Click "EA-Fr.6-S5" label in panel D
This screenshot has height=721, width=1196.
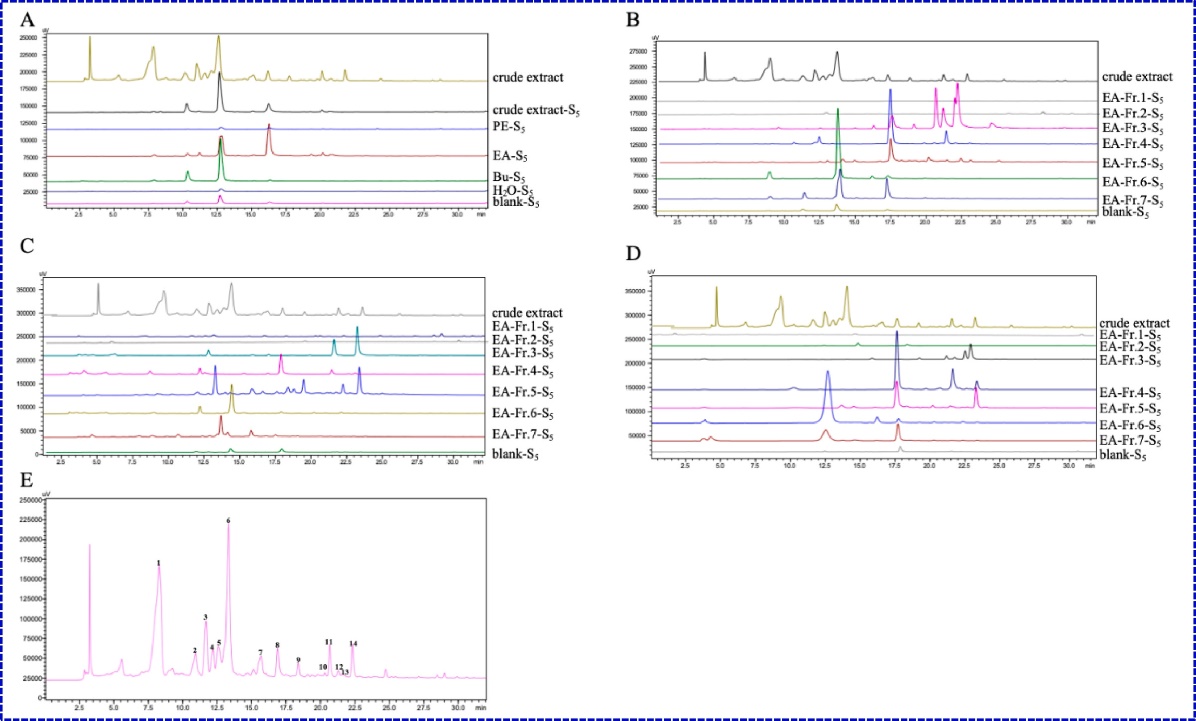pyautogui.click(x=1132, y=426)
